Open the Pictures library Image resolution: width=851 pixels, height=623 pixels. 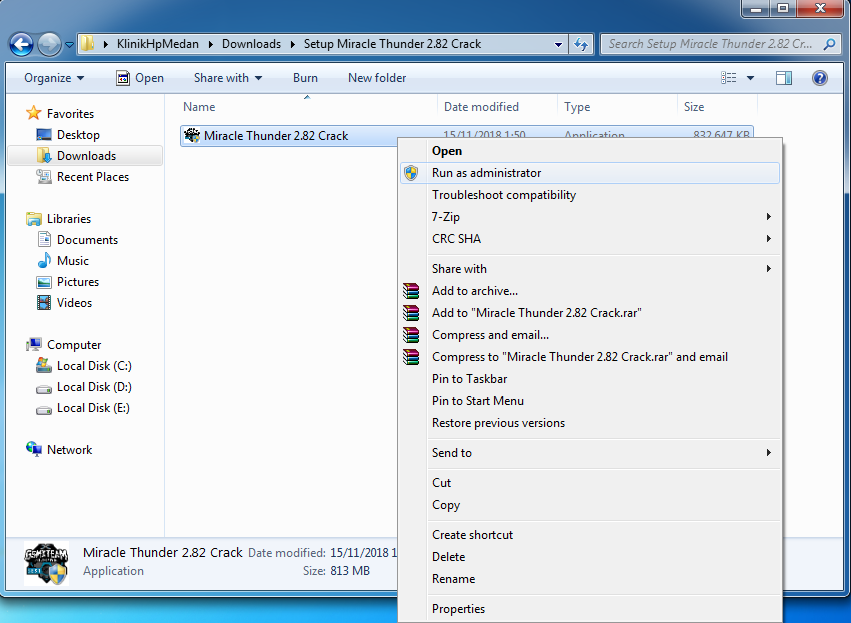68,282
